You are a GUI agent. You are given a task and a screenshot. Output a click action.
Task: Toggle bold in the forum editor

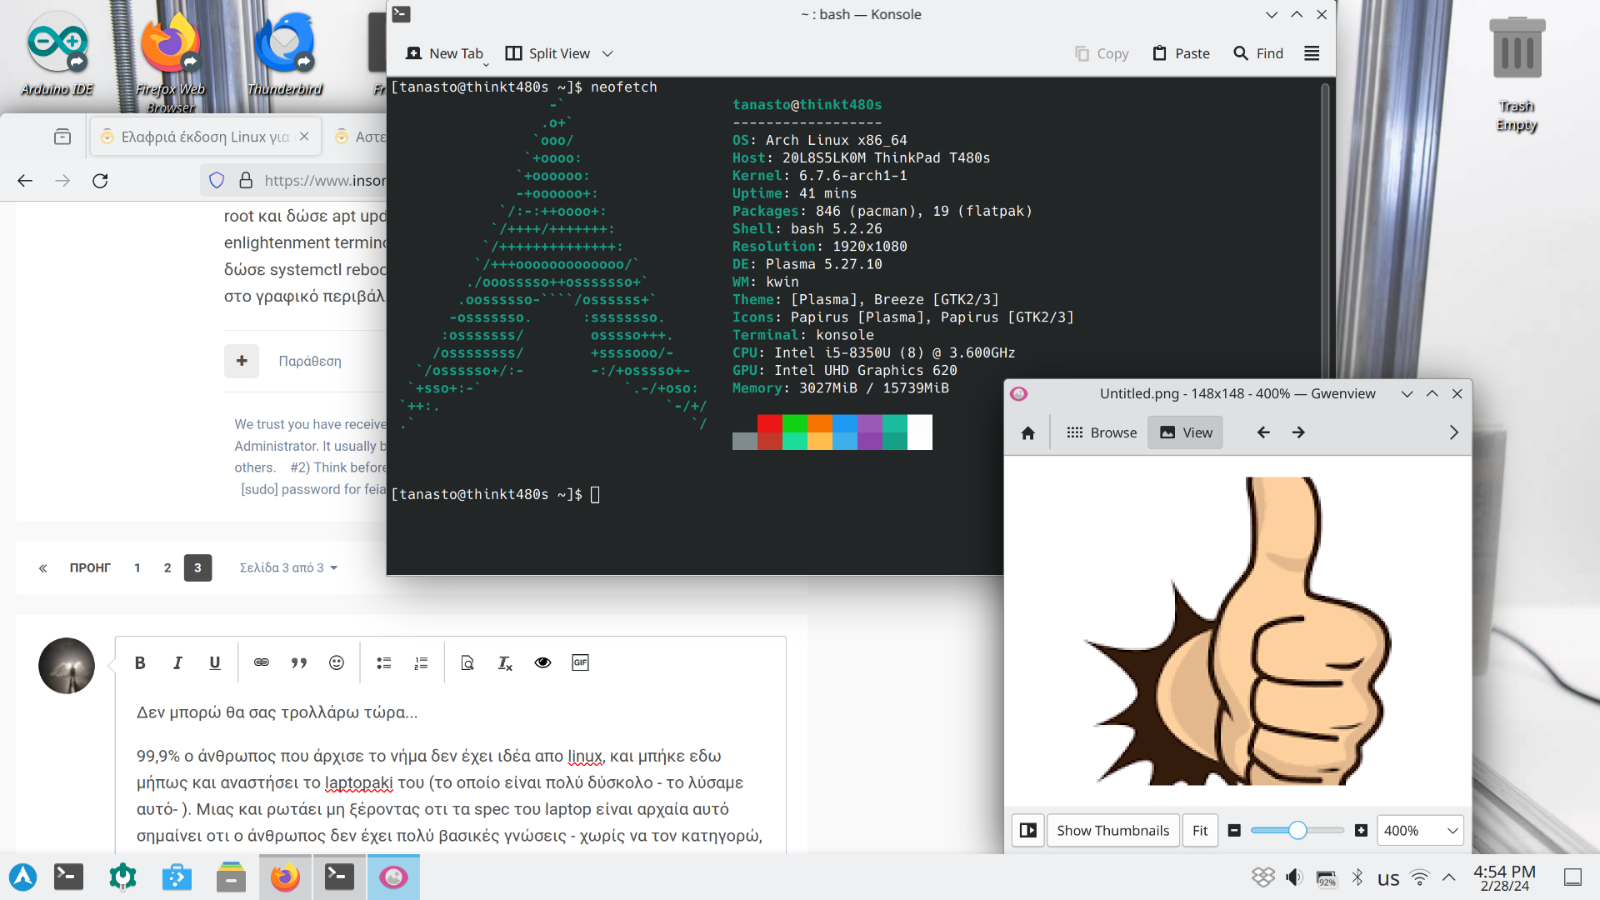pos(140,663)
